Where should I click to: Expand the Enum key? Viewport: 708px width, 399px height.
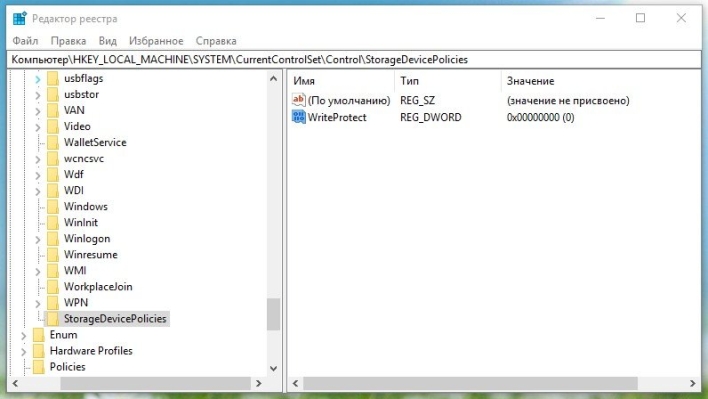23,336
